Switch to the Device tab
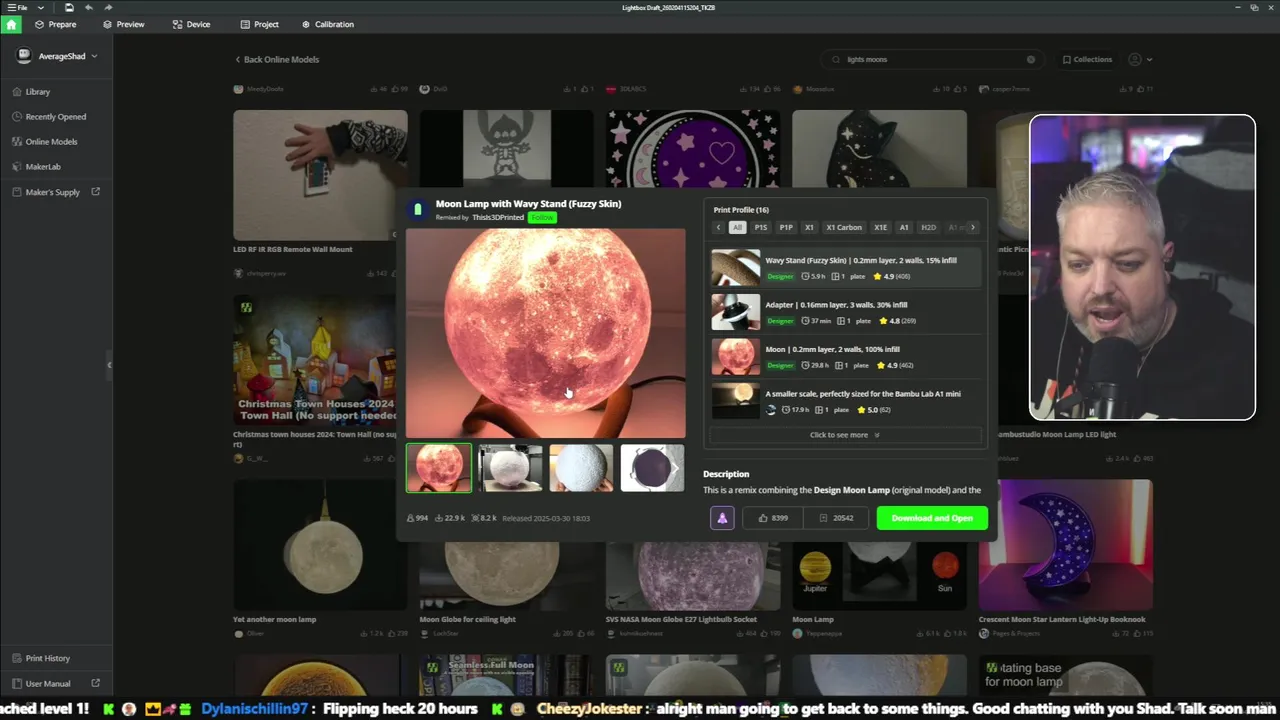This screenshot has width=1280, height=720. [x=191, y=24]
